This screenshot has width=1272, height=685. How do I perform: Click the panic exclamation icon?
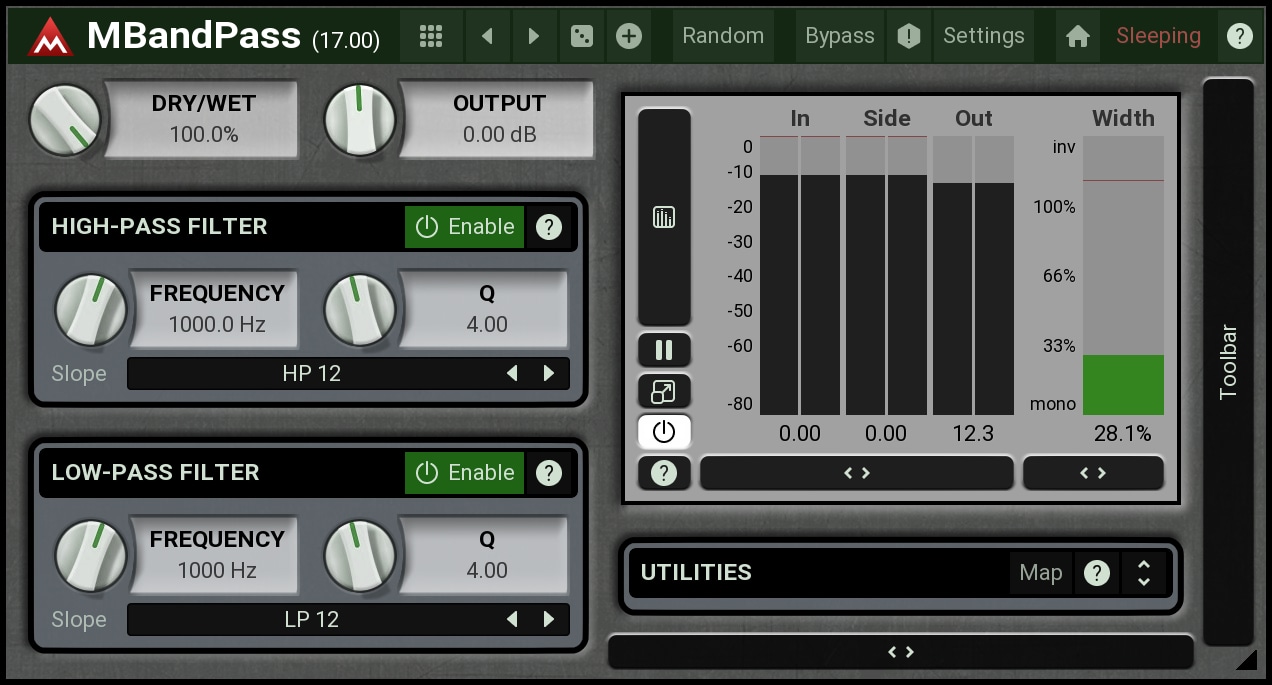[908, 36]
